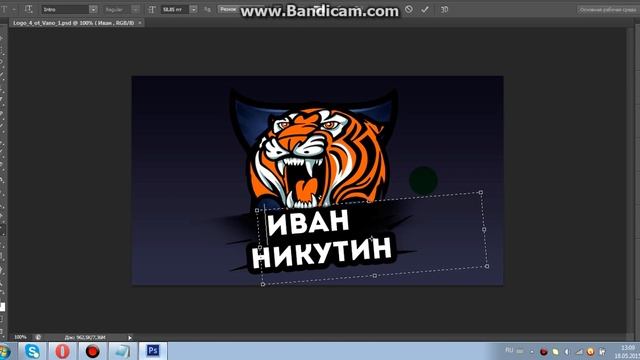
Task: Click the font size value field
Action: tap(175, 9)
